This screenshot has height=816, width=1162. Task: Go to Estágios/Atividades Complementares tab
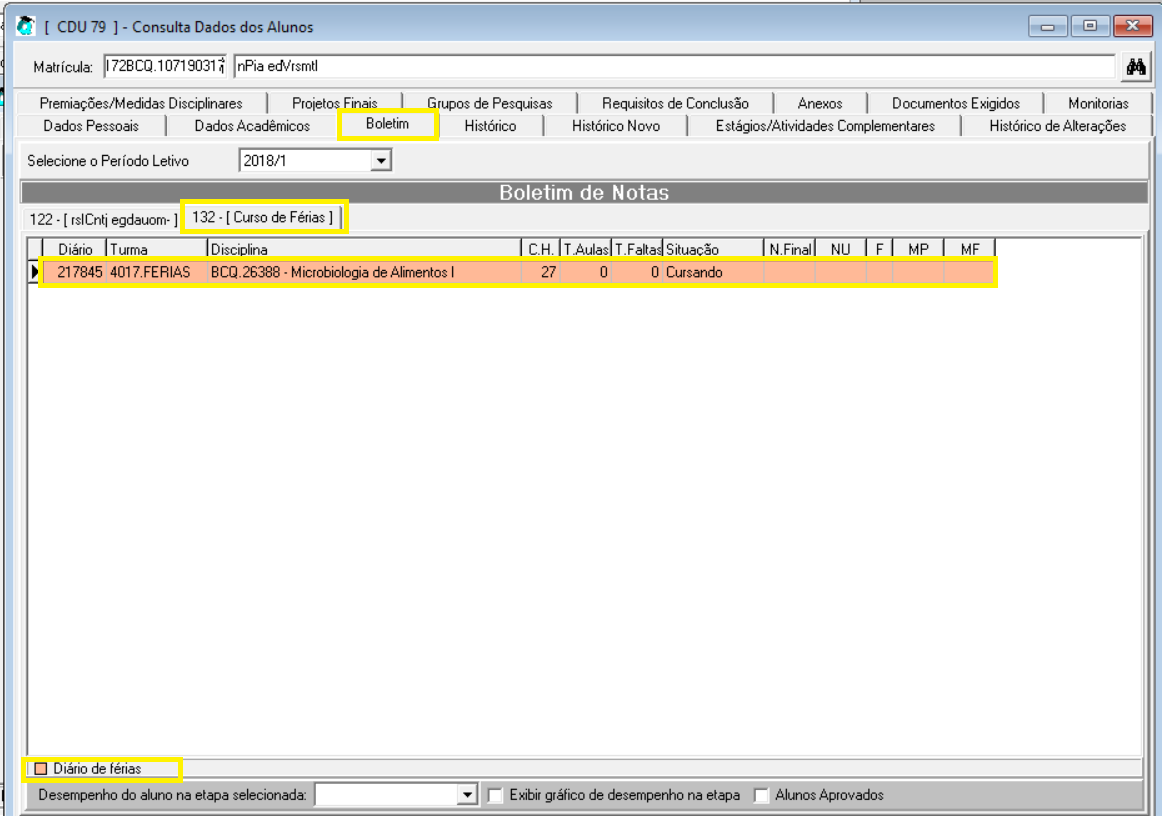825,126
